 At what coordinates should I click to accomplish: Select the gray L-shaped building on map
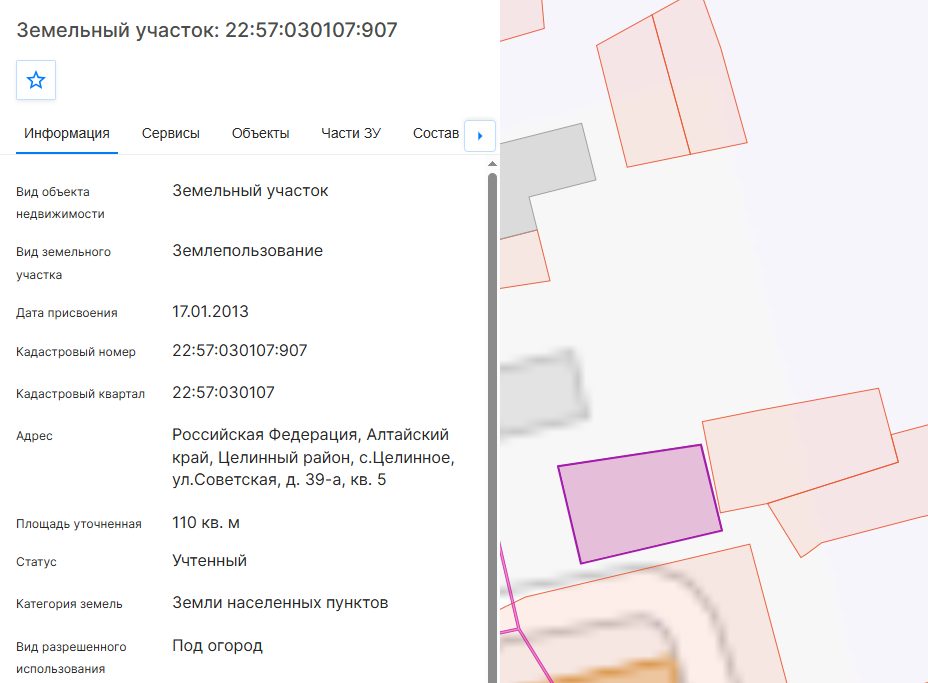[x=542, y=178]
